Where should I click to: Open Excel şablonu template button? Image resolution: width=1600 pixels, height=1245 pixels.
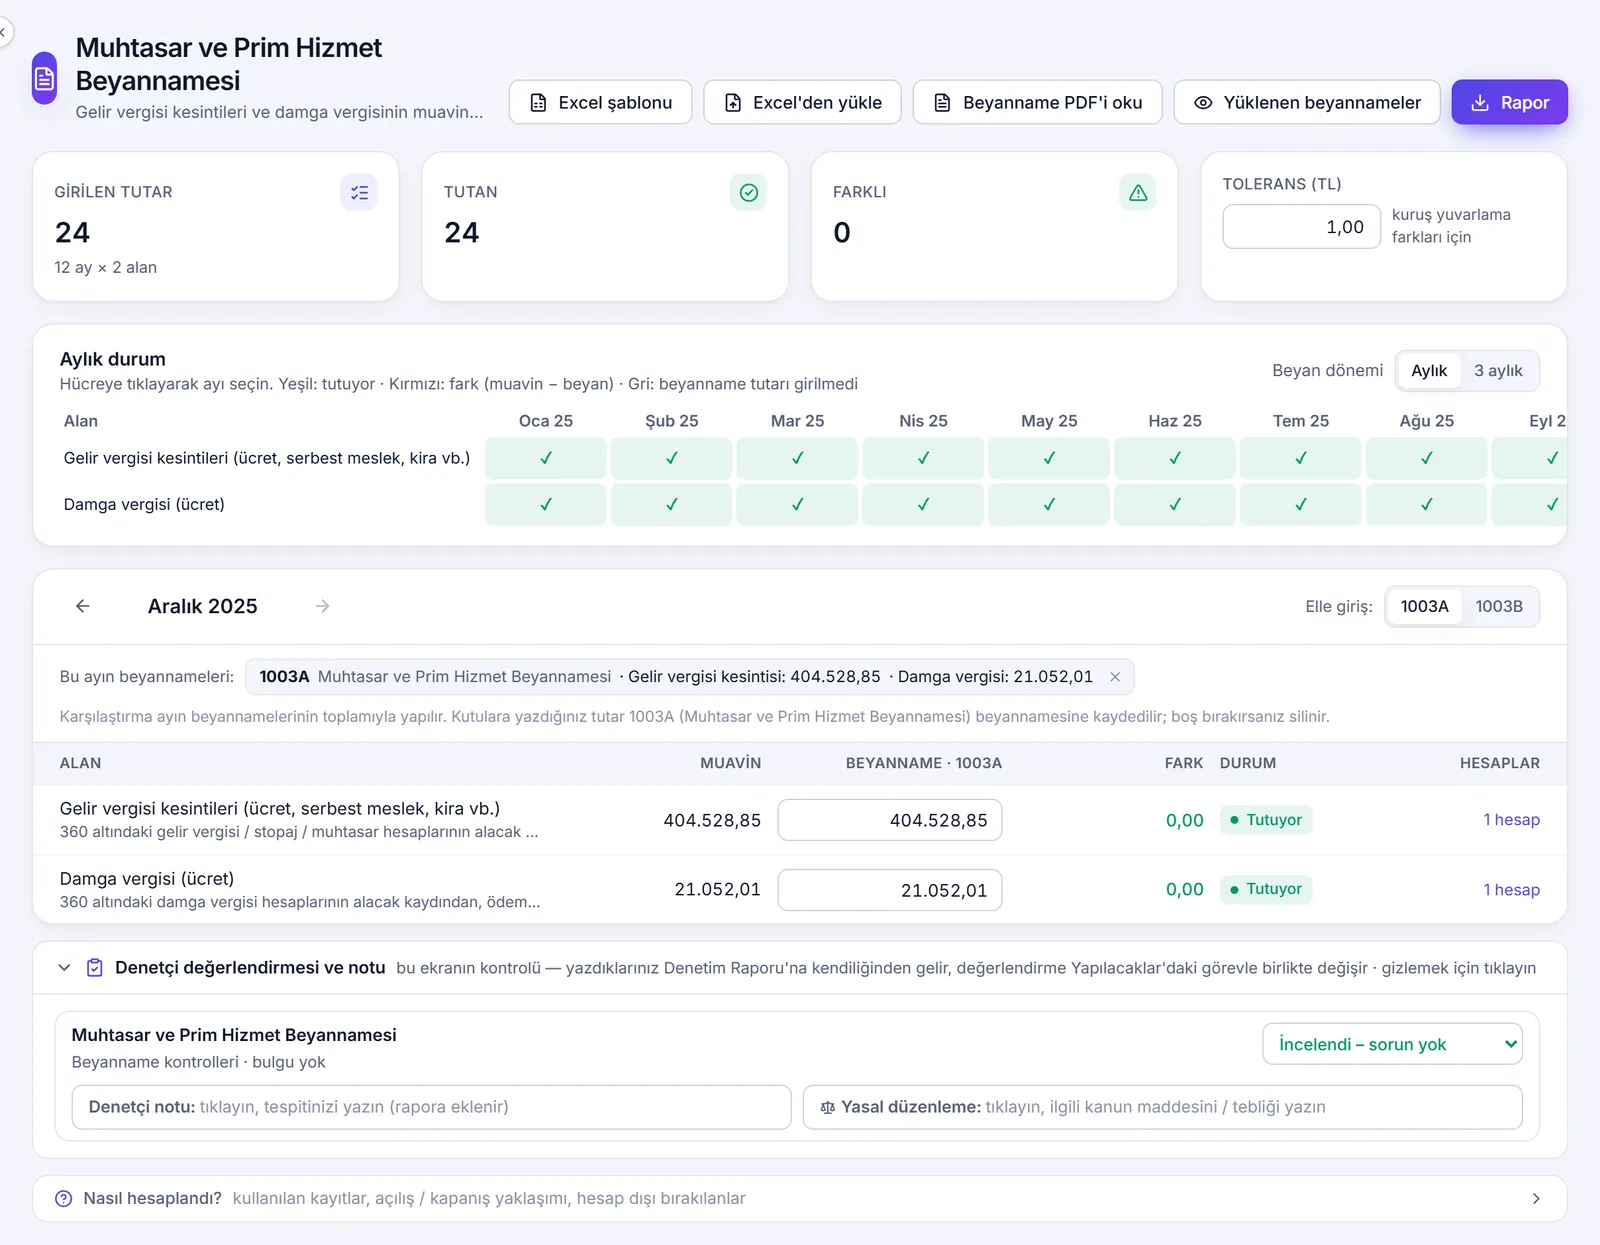point(600,102)
